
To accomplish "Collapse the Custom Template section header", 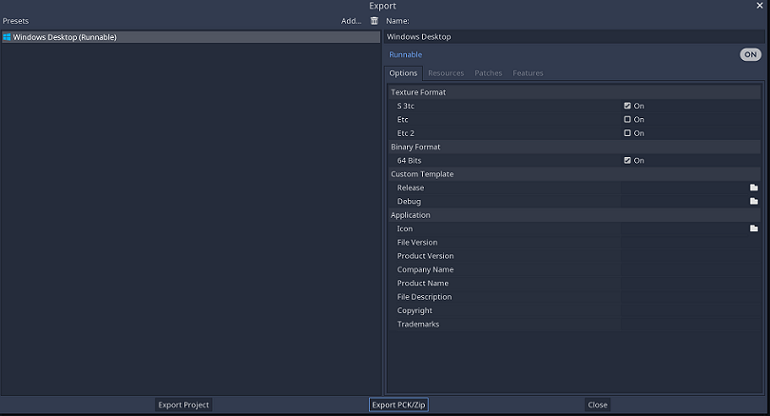I will click(574, 174).
